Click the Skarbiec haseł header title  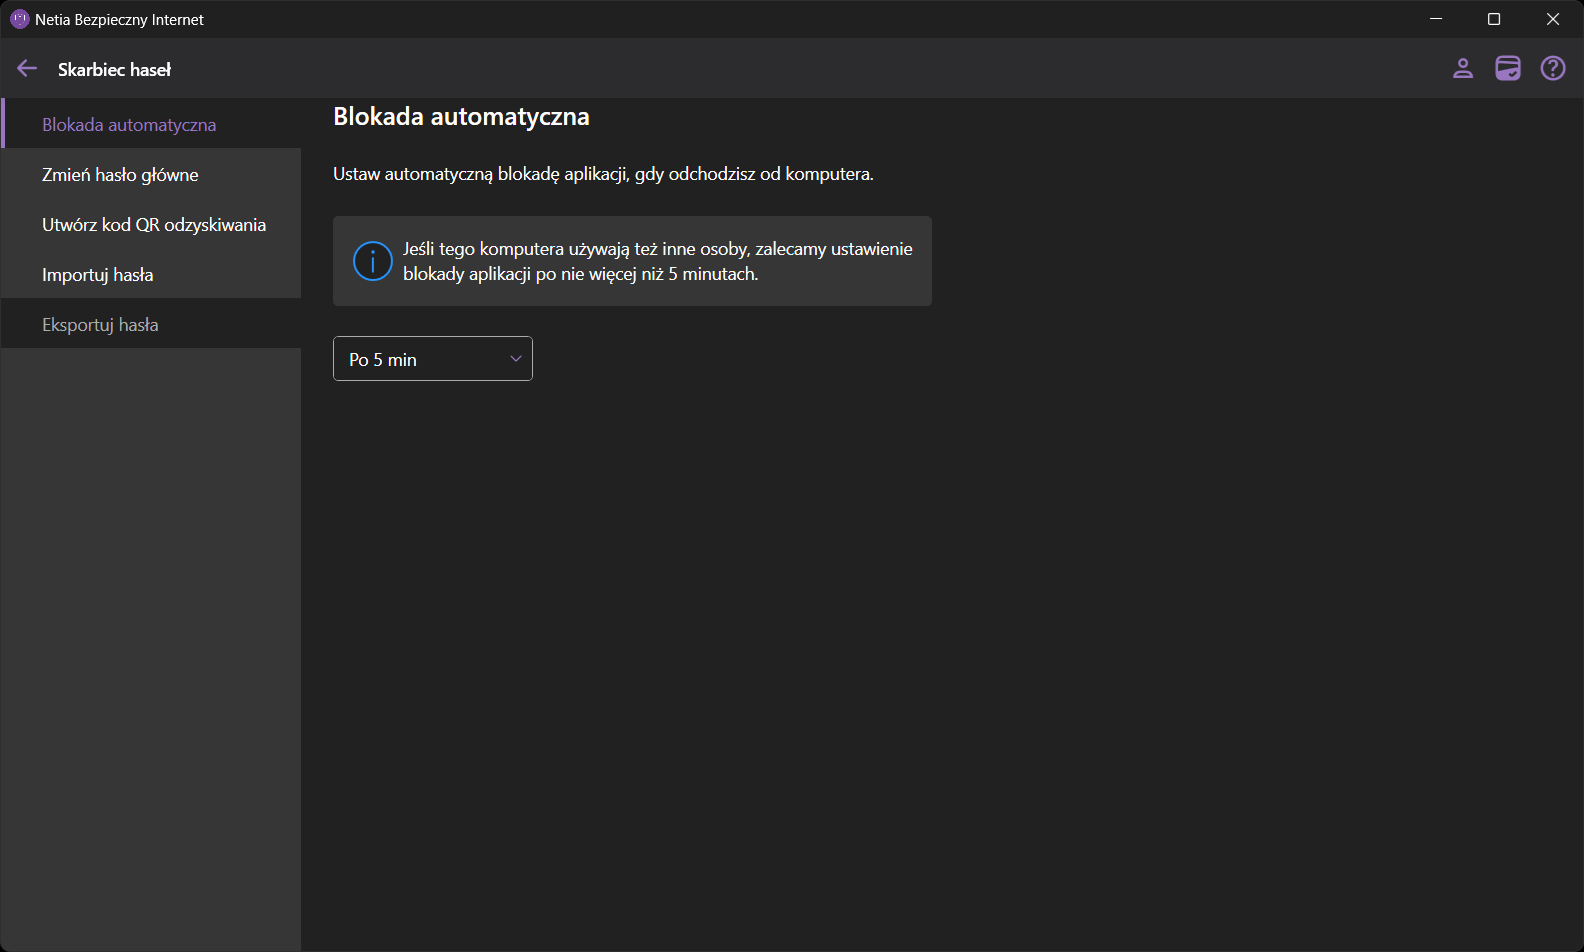(x=114, y=69)
